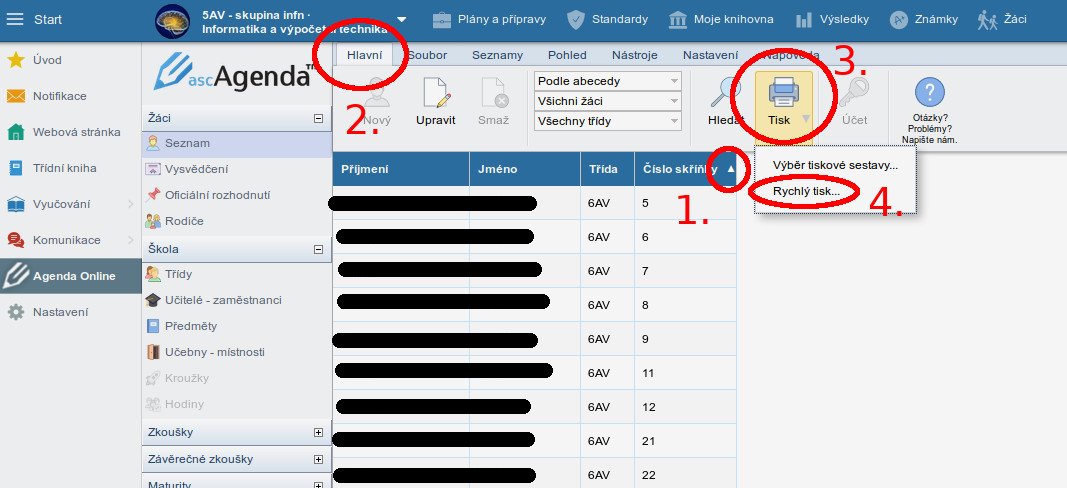Click the Upravit edit icon
Viewport: 1067px width, 488px height.
click(435, 94)
